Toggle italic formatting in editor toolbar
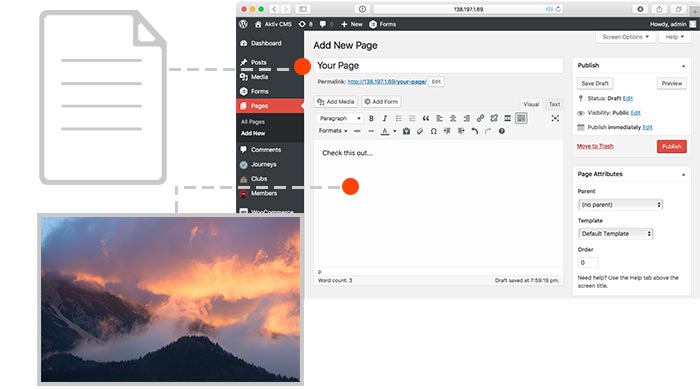The height and width of the screenshot is (389, 700). click(384, 118)
